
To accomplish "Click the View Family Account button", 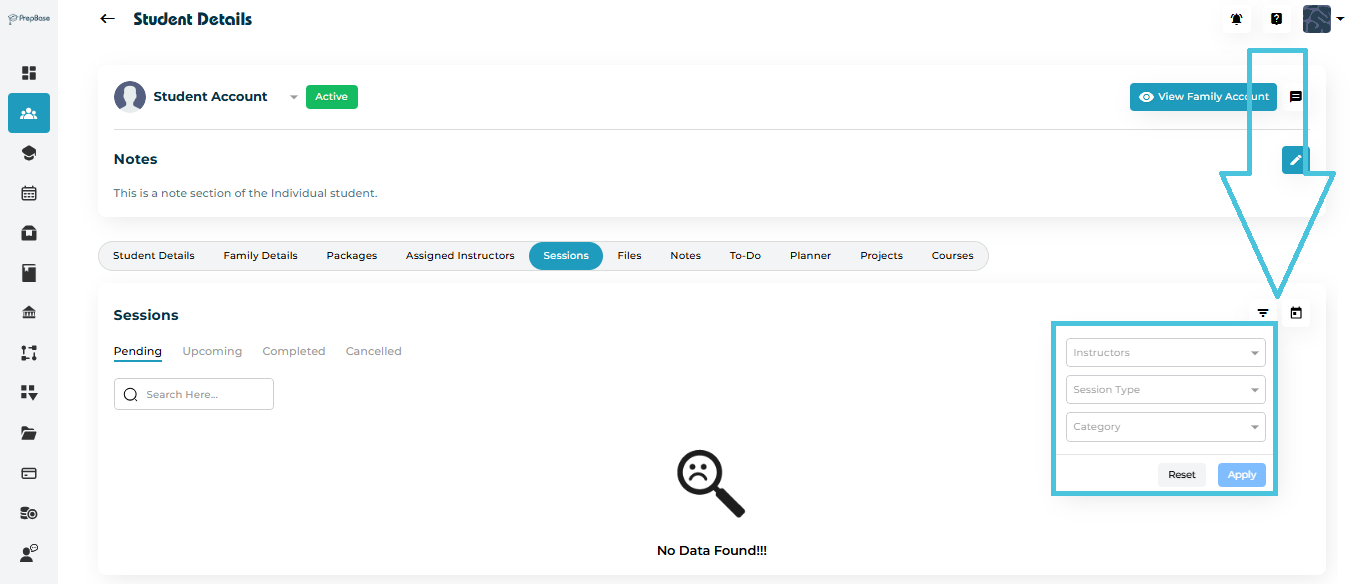I will pos(1203,97).
